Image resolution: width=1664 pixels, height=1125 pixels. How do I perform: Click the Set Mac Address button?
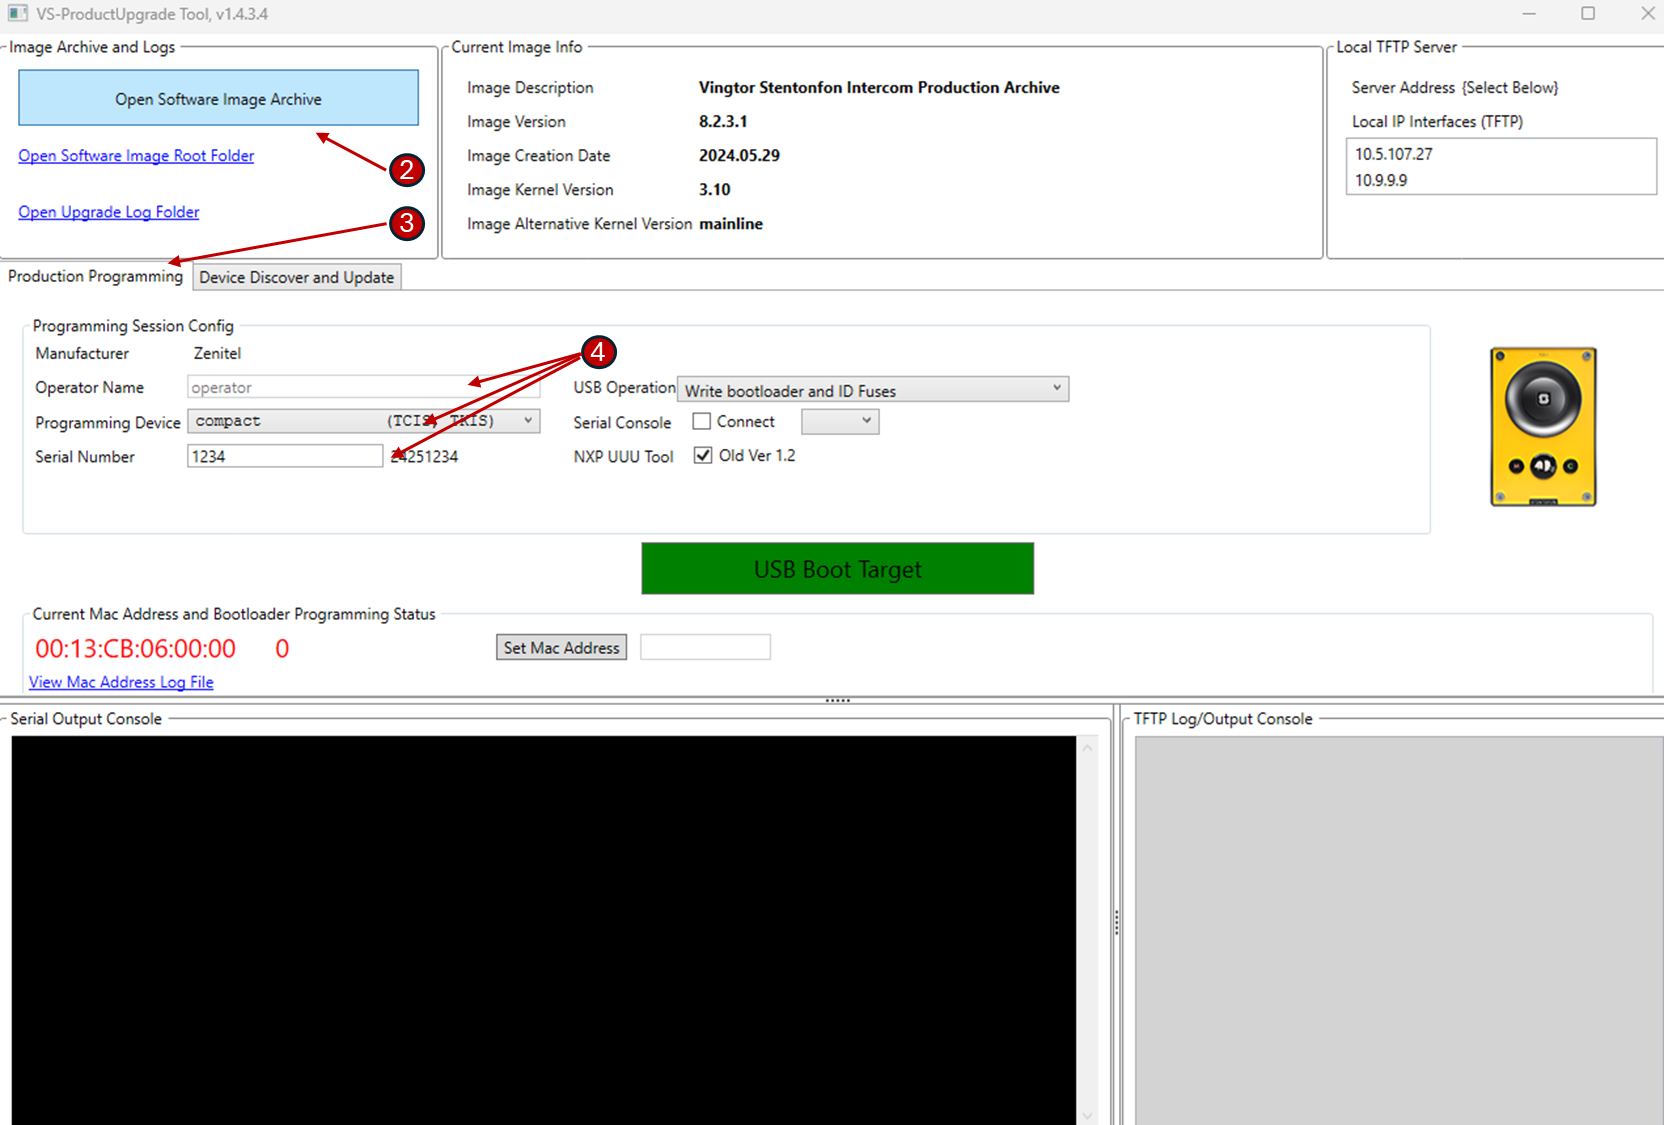point(561,648)
